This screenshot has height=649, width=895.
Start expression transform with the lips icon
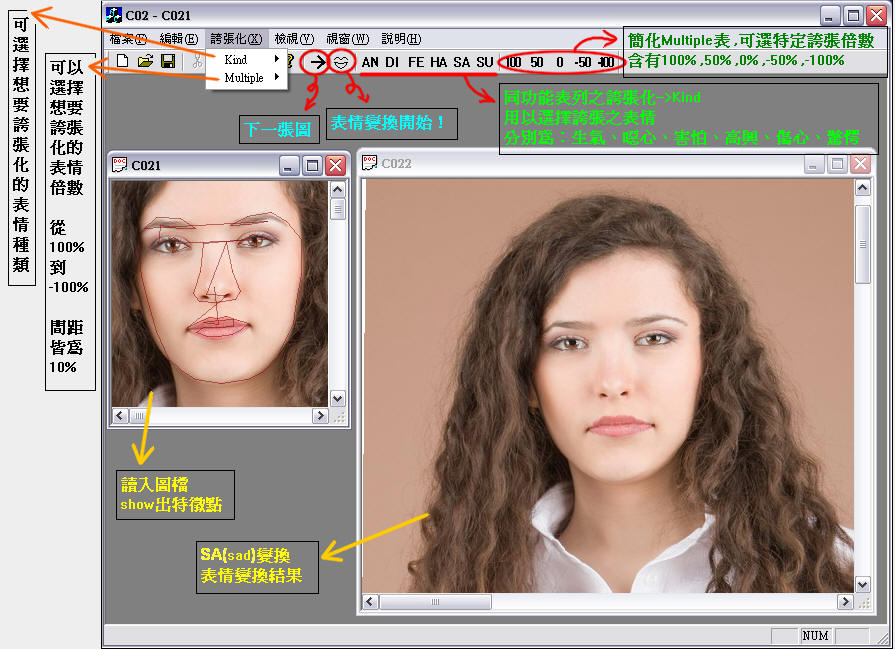(342, 62)
